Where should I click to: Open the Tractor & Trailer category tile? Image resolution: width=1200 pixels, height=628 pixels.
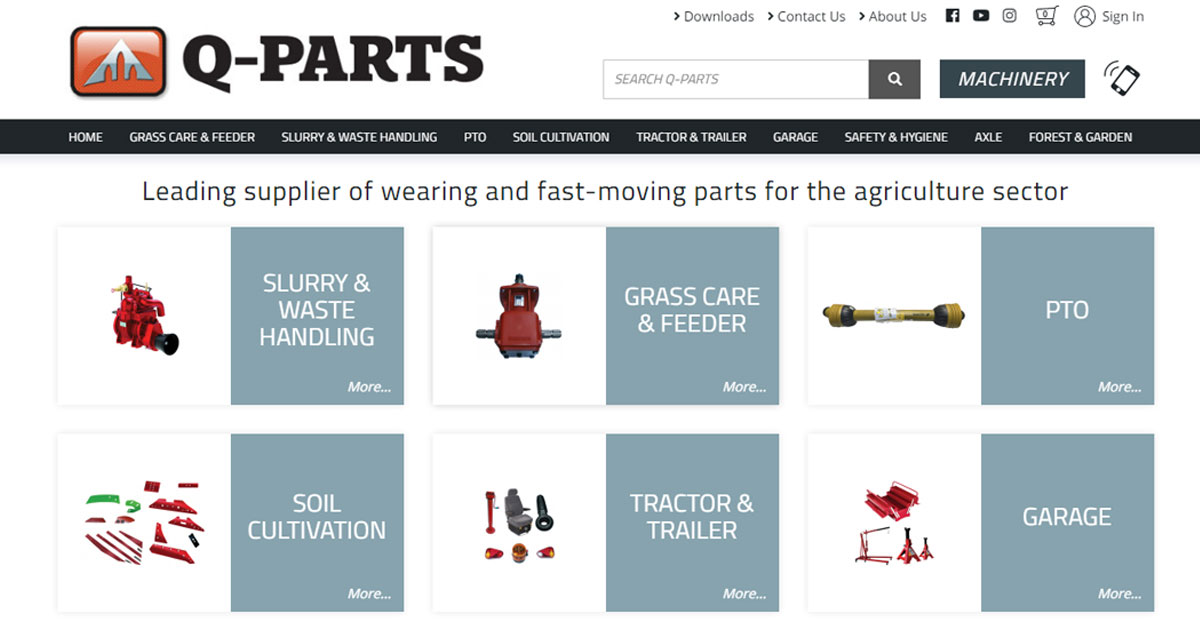pyautogui.click(x=606, y=523)
